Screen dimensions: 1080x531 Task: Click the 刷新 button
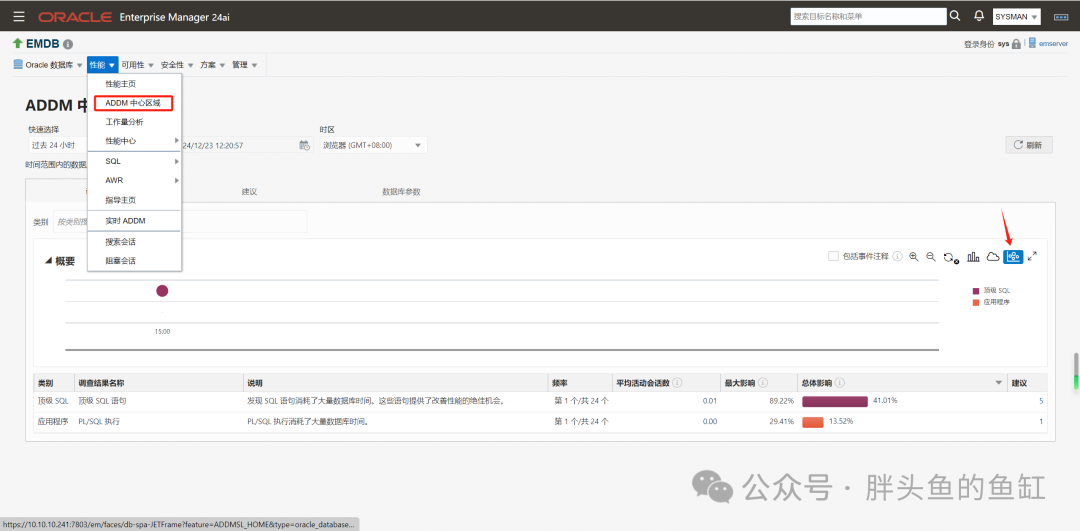click(1028, 145)
